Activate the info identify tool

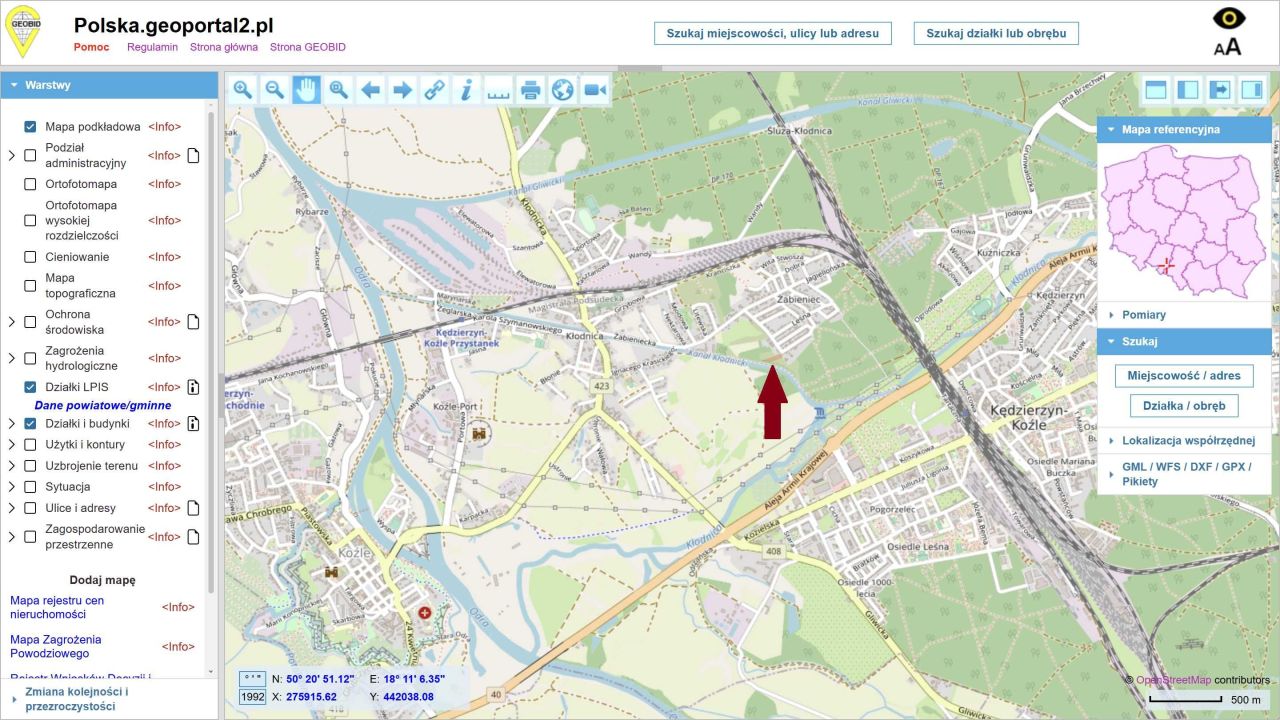tap(466, 90)
